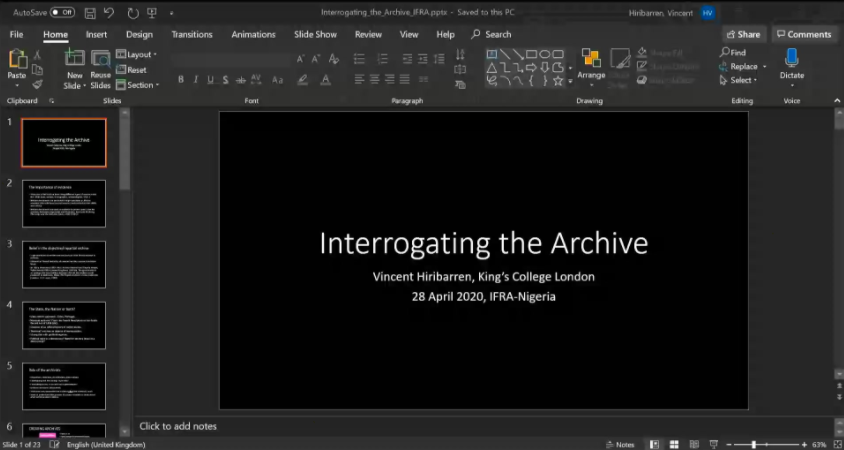844x450 pixels.
Task: Toggle Strikethrough formatting
Action: tap(241, 80)
